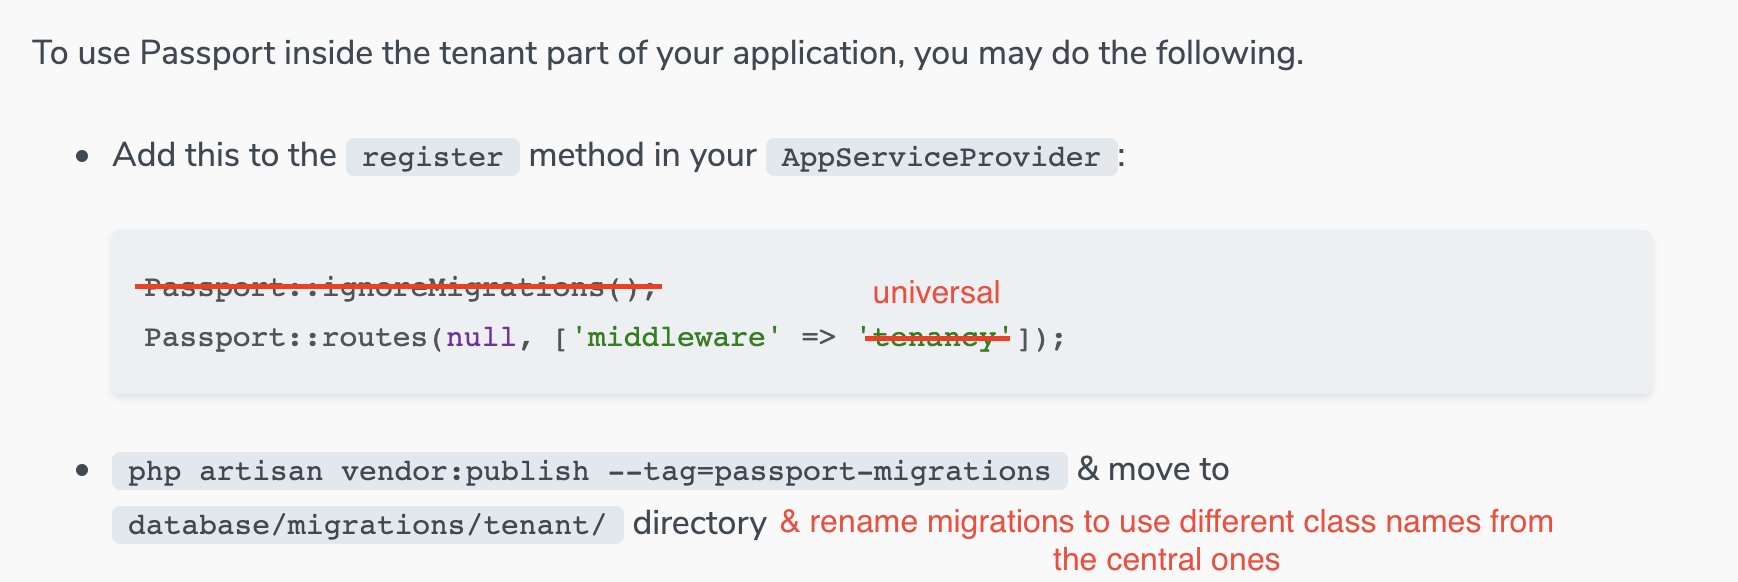Image resolution: width=1738 pixels, height=582 pixels.
Task: Click the green 'middleware' string
Action: [676, 338]
